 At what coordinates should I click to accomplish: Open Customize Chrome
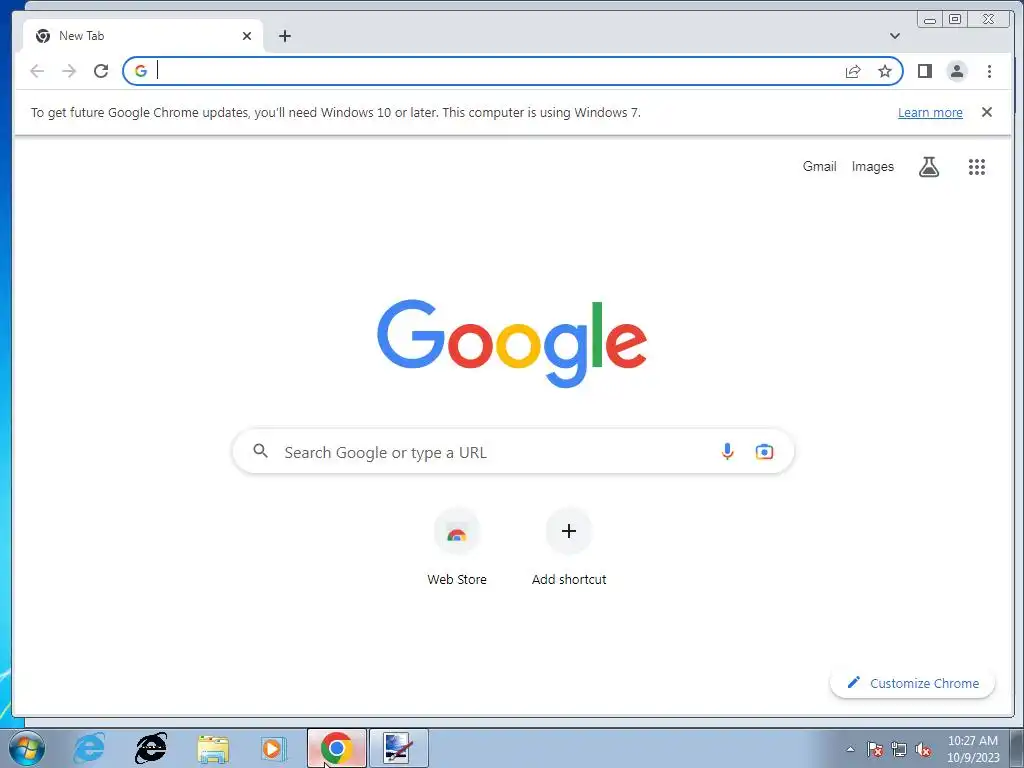click(912, 683)
